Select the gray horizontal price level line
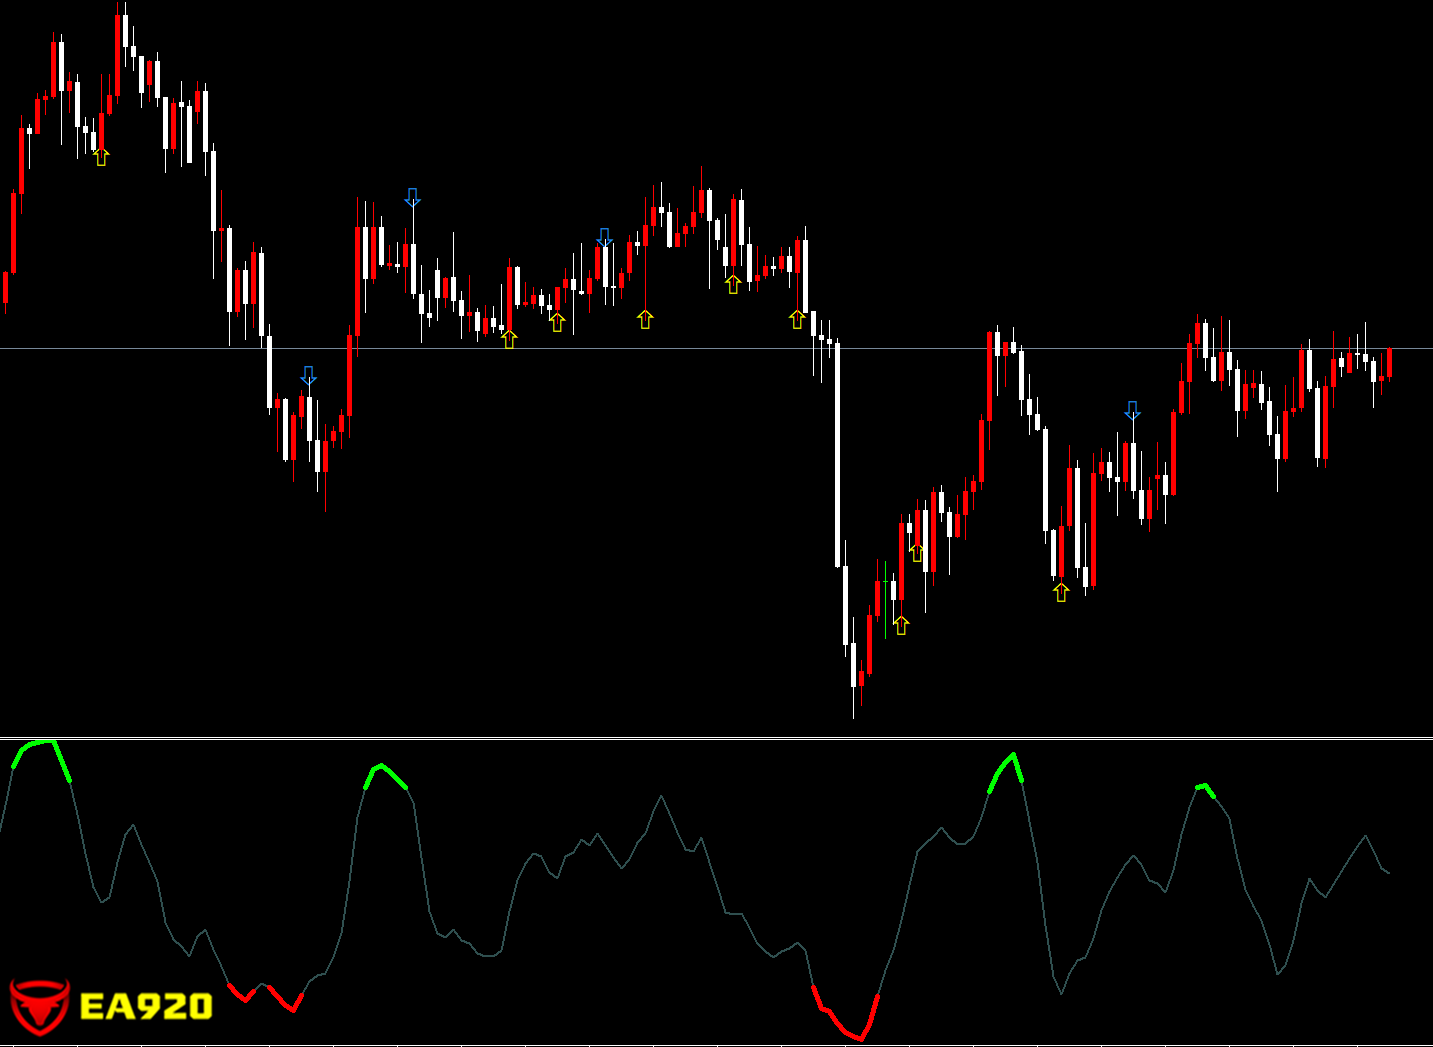The image size is (1433, 1047). (x=700, y=348)
